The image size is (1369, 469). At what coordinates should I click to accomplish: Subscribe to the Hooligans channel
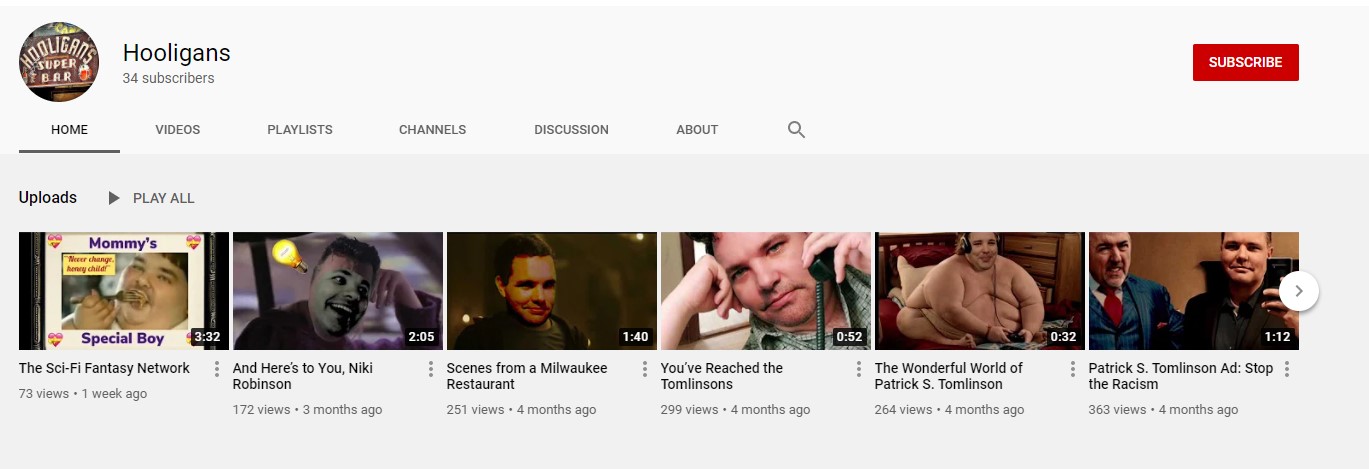pyautogui.click(x=1246, y=62)
